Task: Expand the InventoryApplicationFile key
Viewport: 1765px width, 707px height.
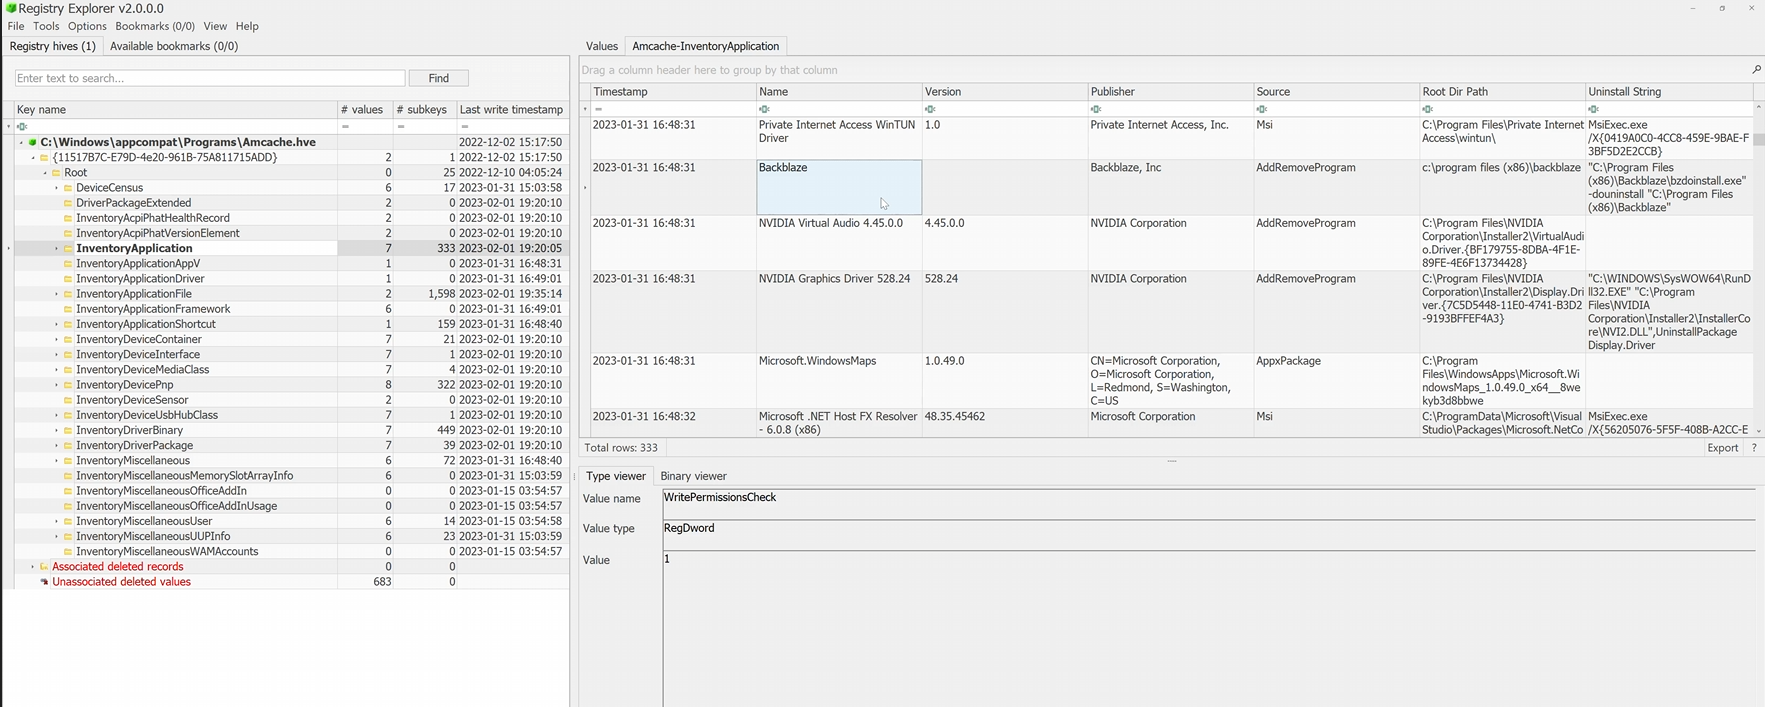Action: pos(57,294)
